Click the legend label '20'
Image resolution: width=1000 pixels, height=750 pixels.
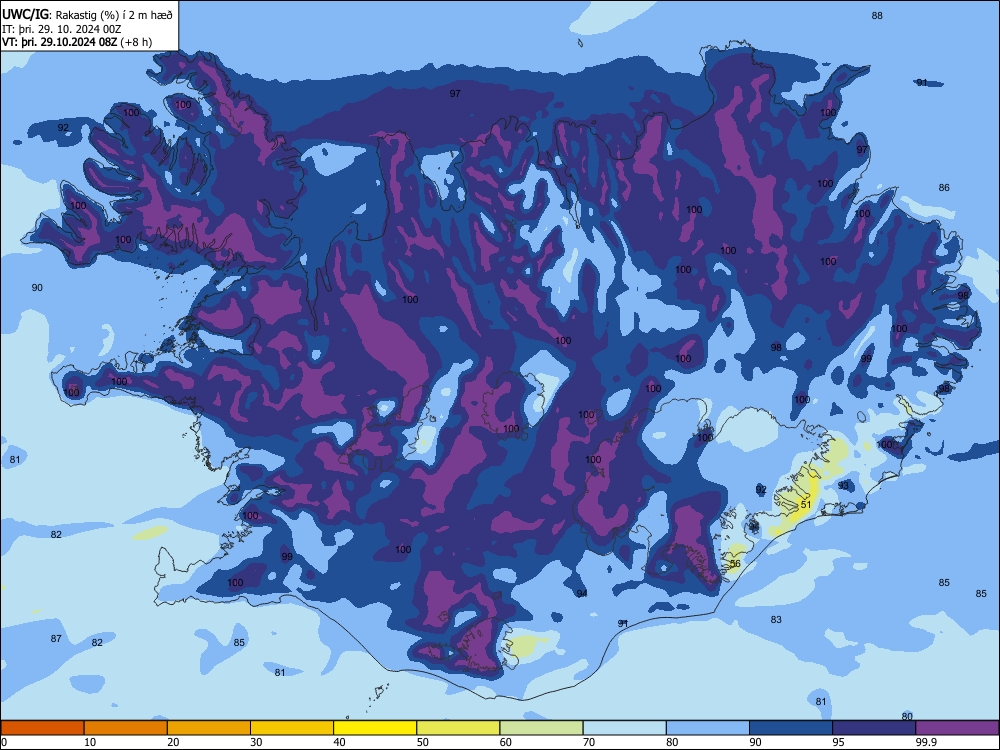[x=173, y=742]
